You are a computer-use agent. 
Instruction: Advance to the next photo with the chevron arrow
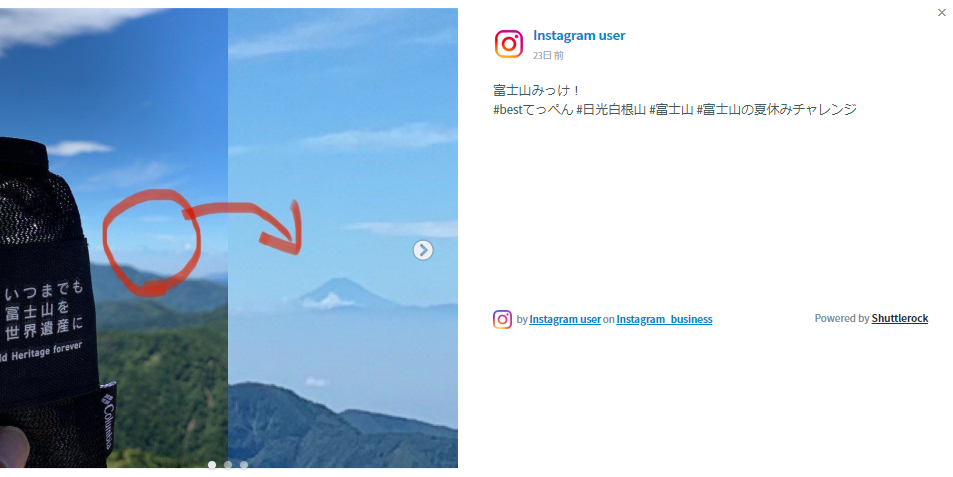(423, 250)
